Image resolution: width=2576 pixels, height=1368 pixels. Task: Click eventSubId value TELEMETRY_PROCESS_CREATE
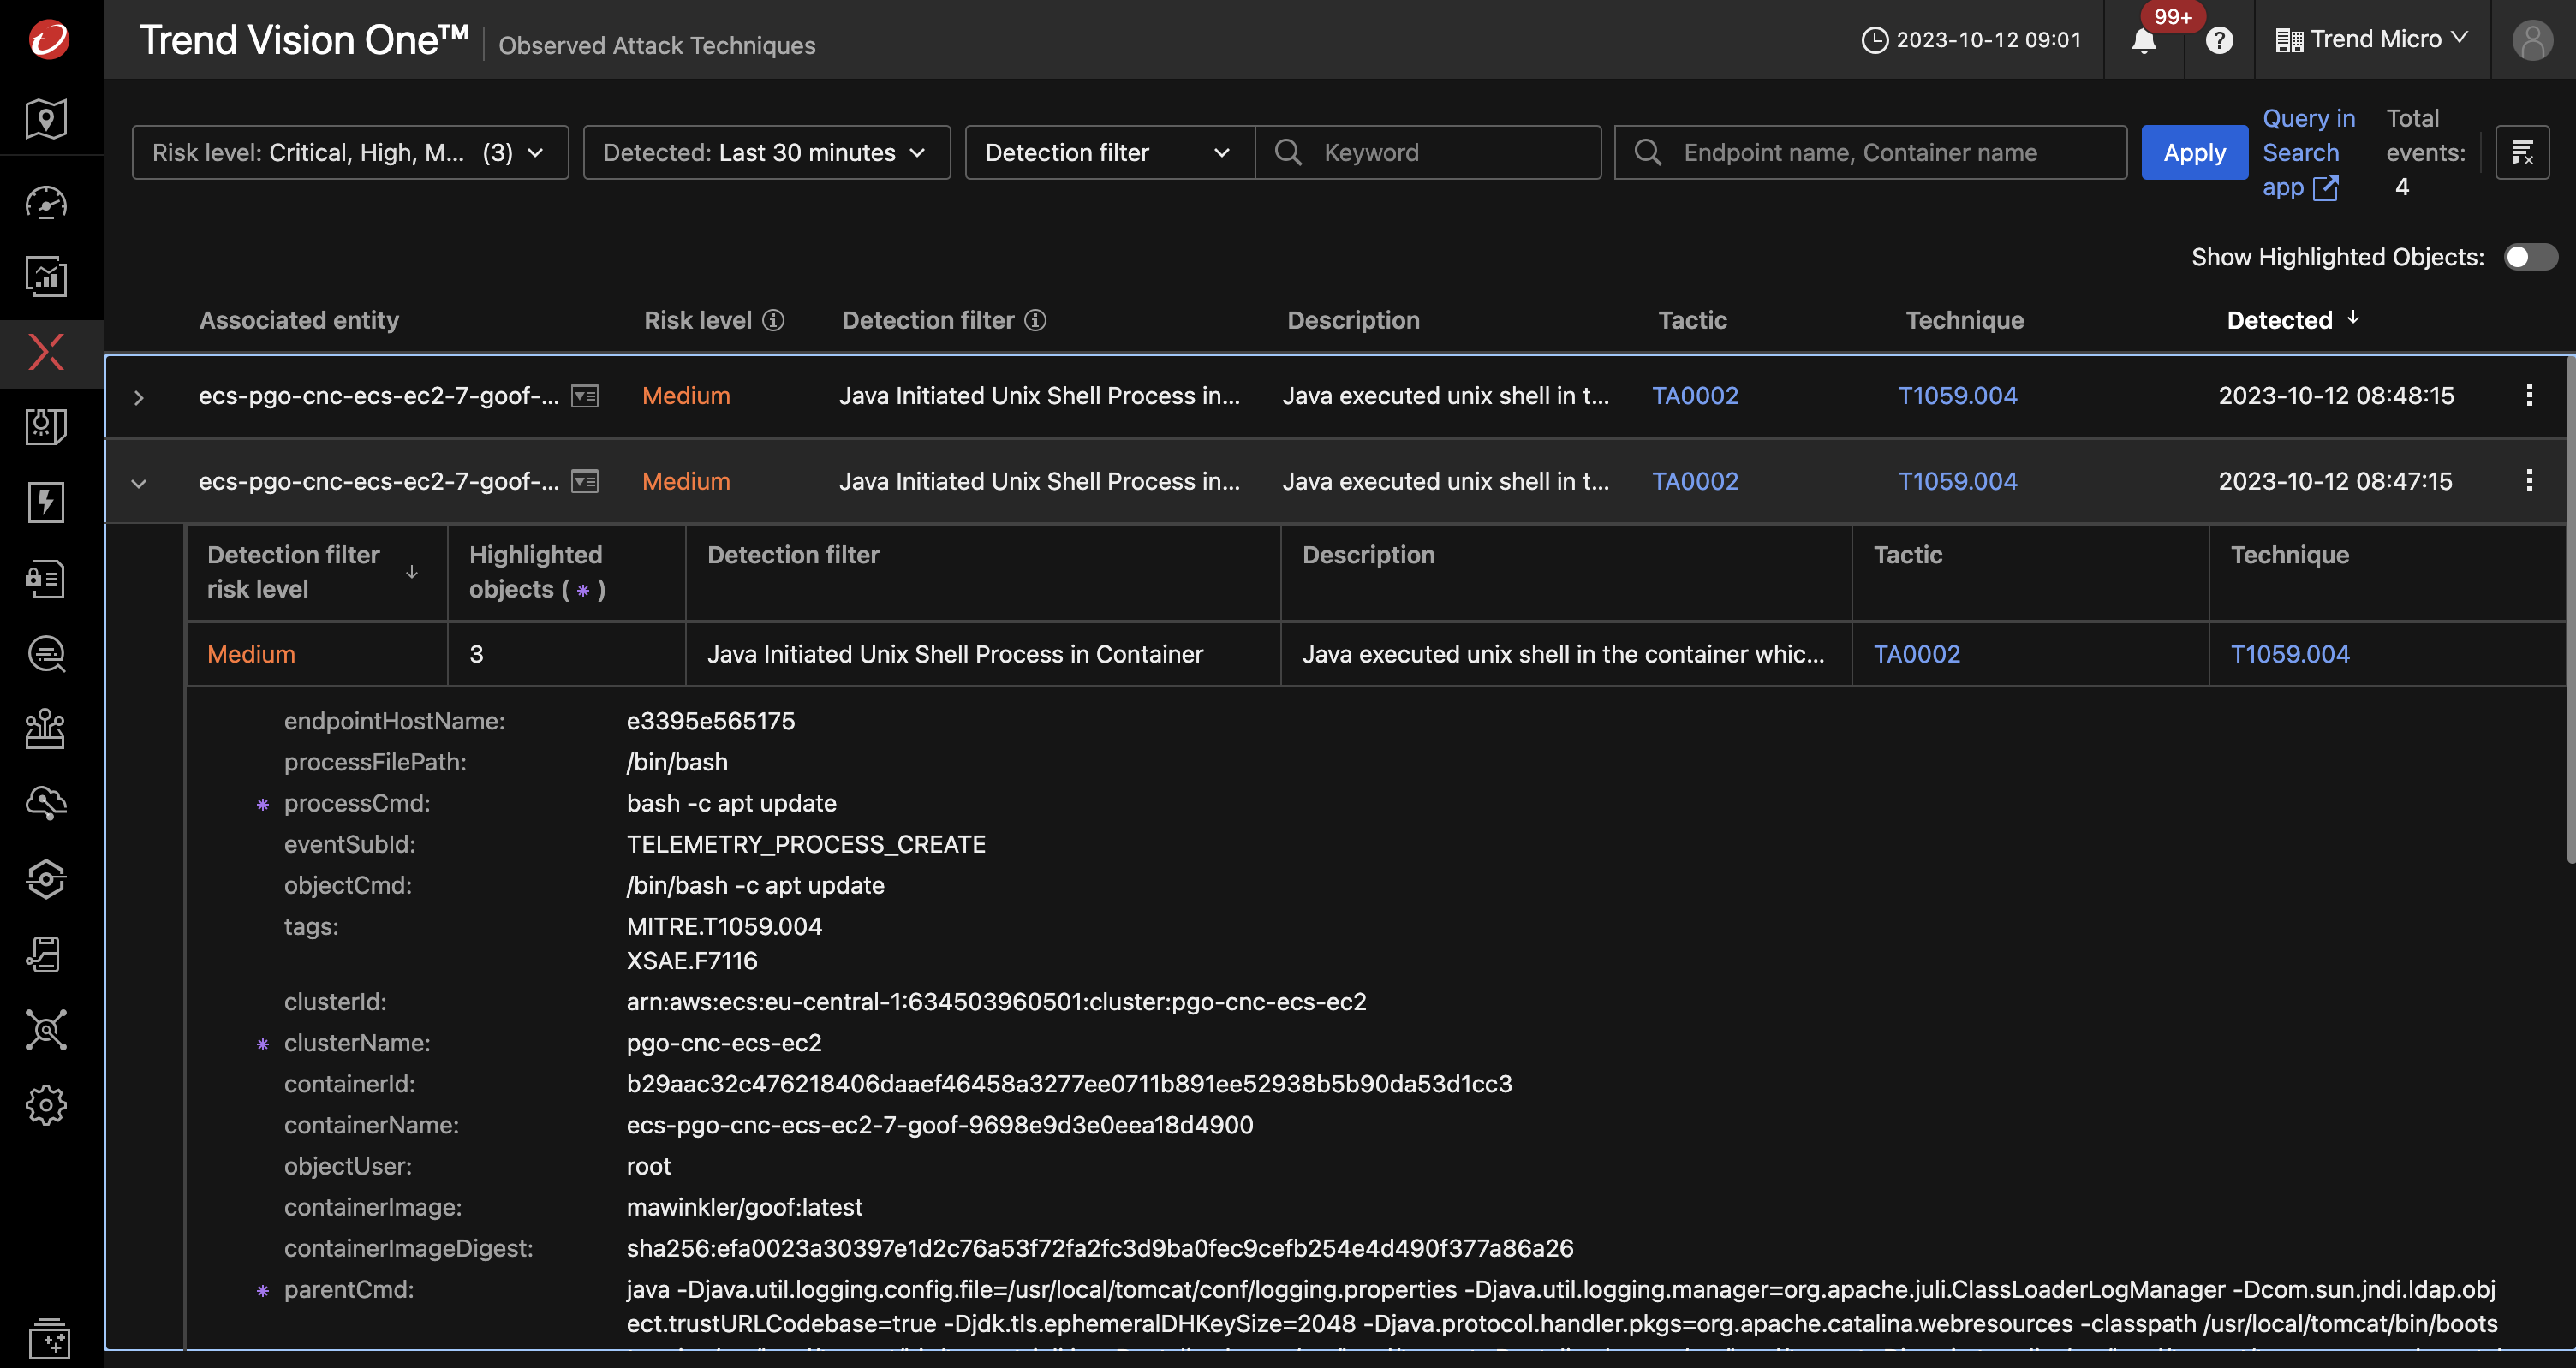806,844
